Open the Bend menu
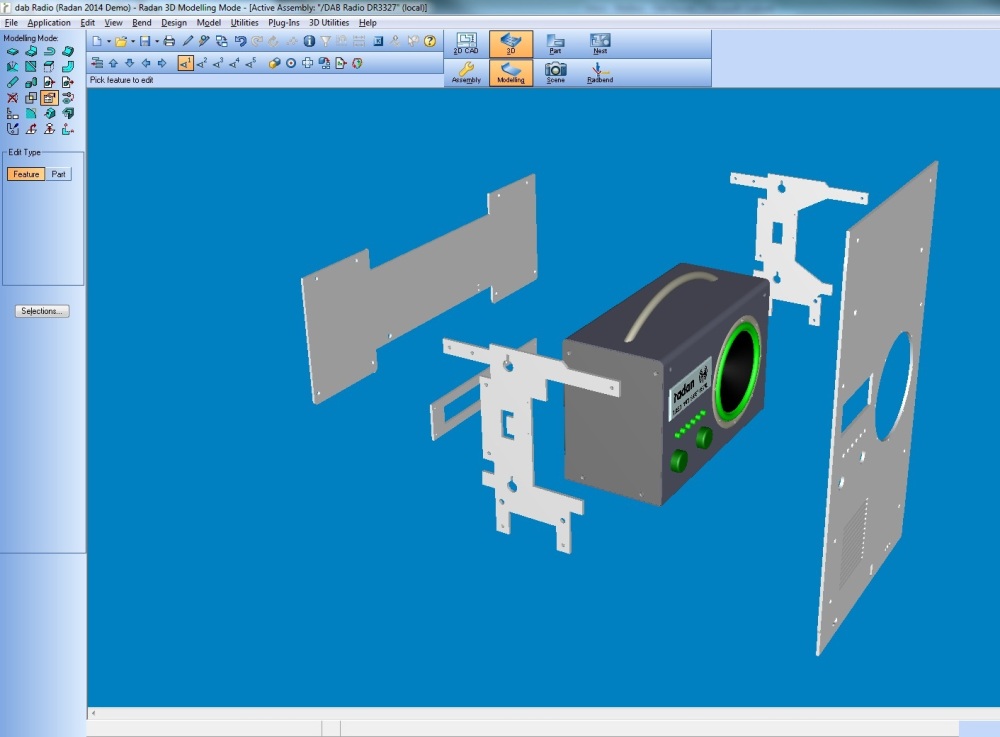1000x737 pixels. coord(142,22)
